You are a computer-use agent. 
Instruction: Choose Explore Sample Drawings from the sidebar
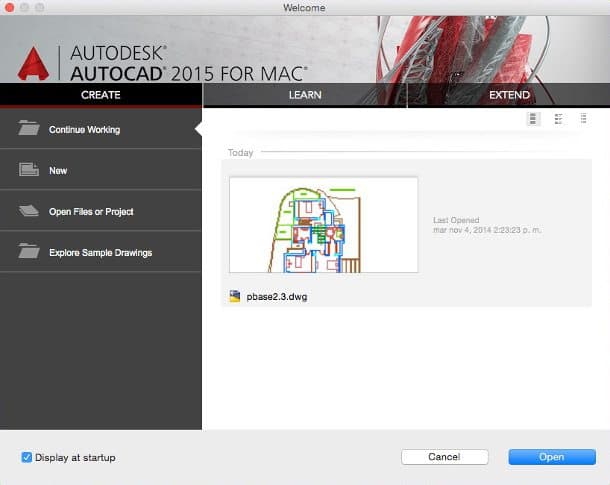100,253
